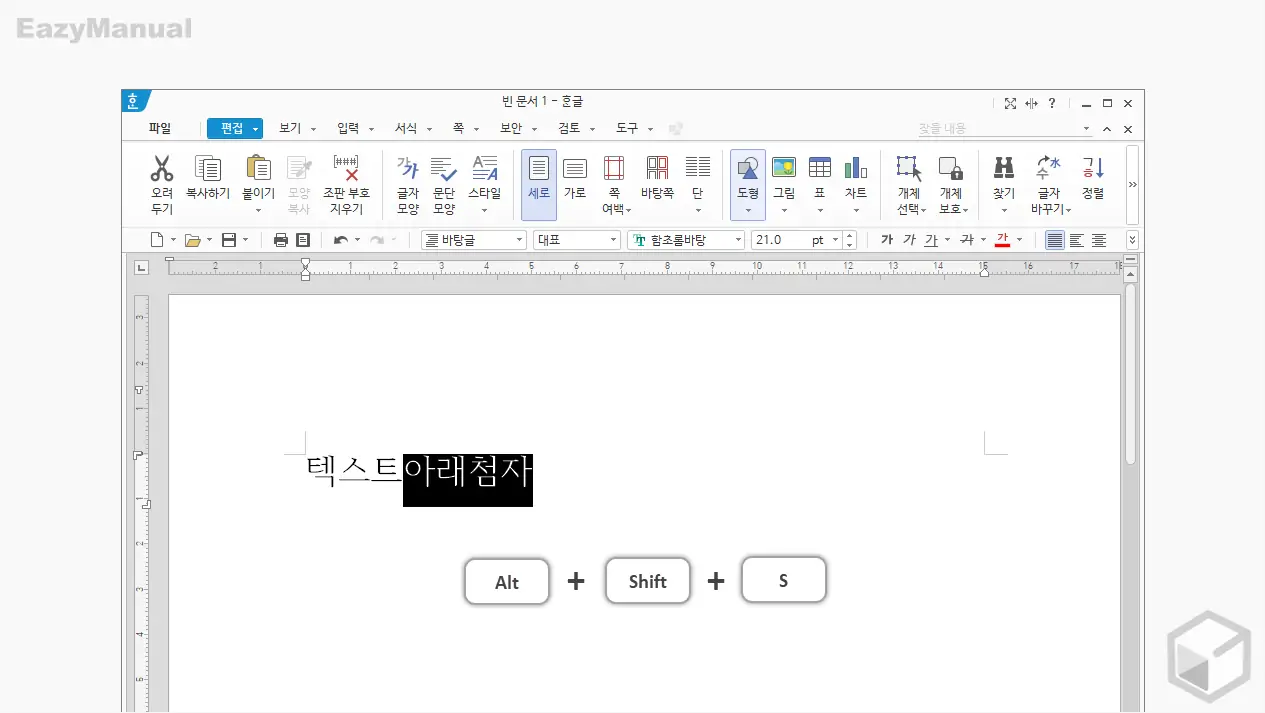Click the 개체 보호 object protect icon
This screenshot has height=713, width=1265.
(950, 168)
